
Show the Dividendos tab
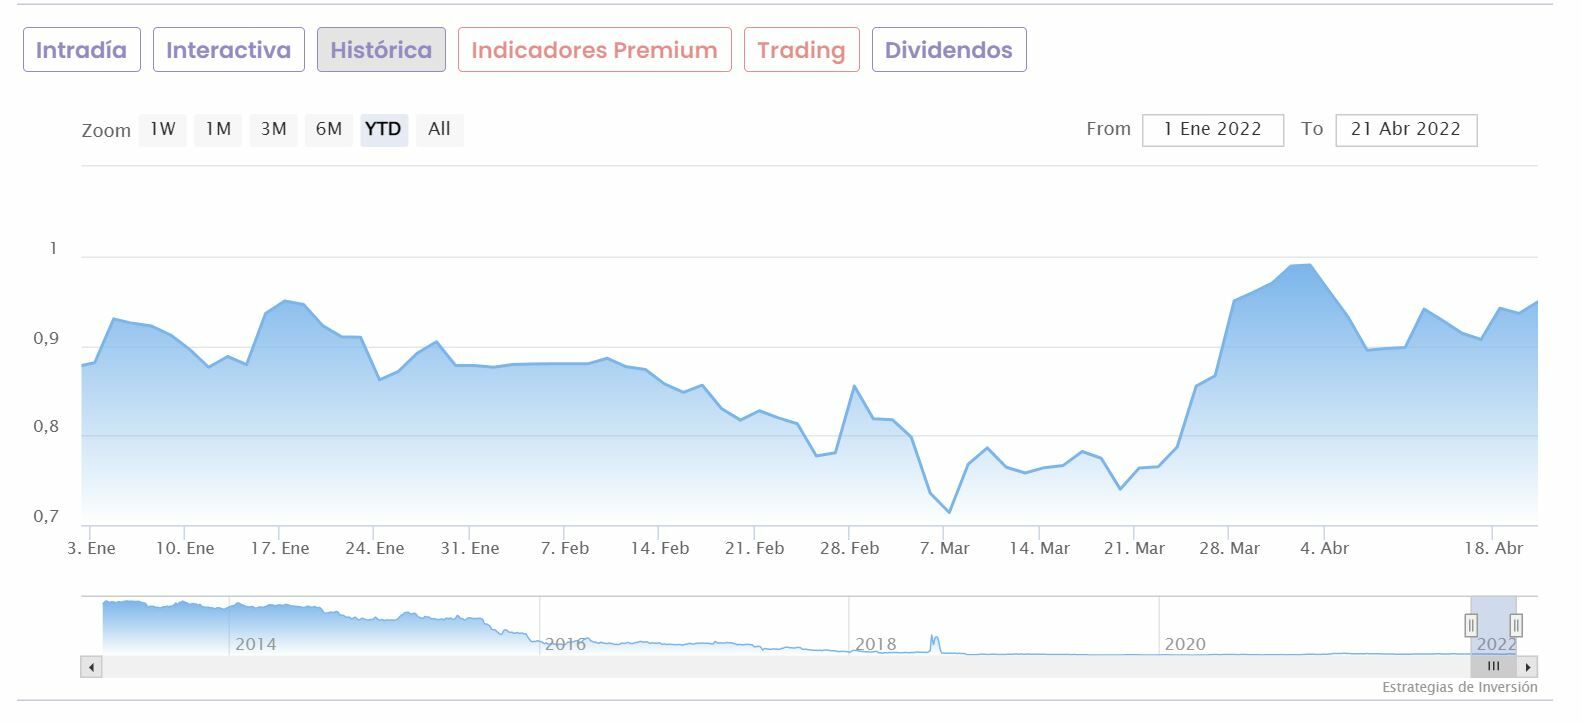click(949, 50)
